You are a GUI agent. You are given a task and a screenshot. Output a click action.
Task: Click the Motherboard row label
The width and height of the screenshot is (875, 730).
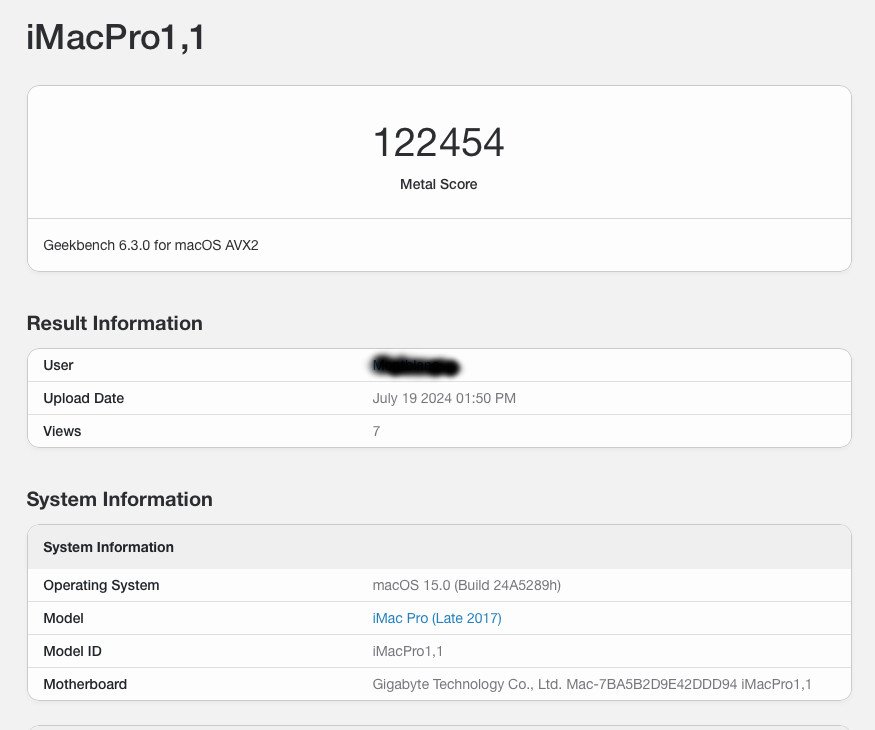pos(85,684)
